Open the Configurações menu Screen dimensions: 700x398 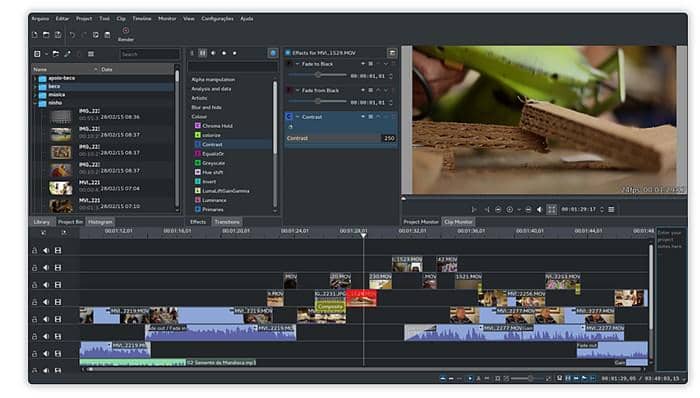click(217, 19)
